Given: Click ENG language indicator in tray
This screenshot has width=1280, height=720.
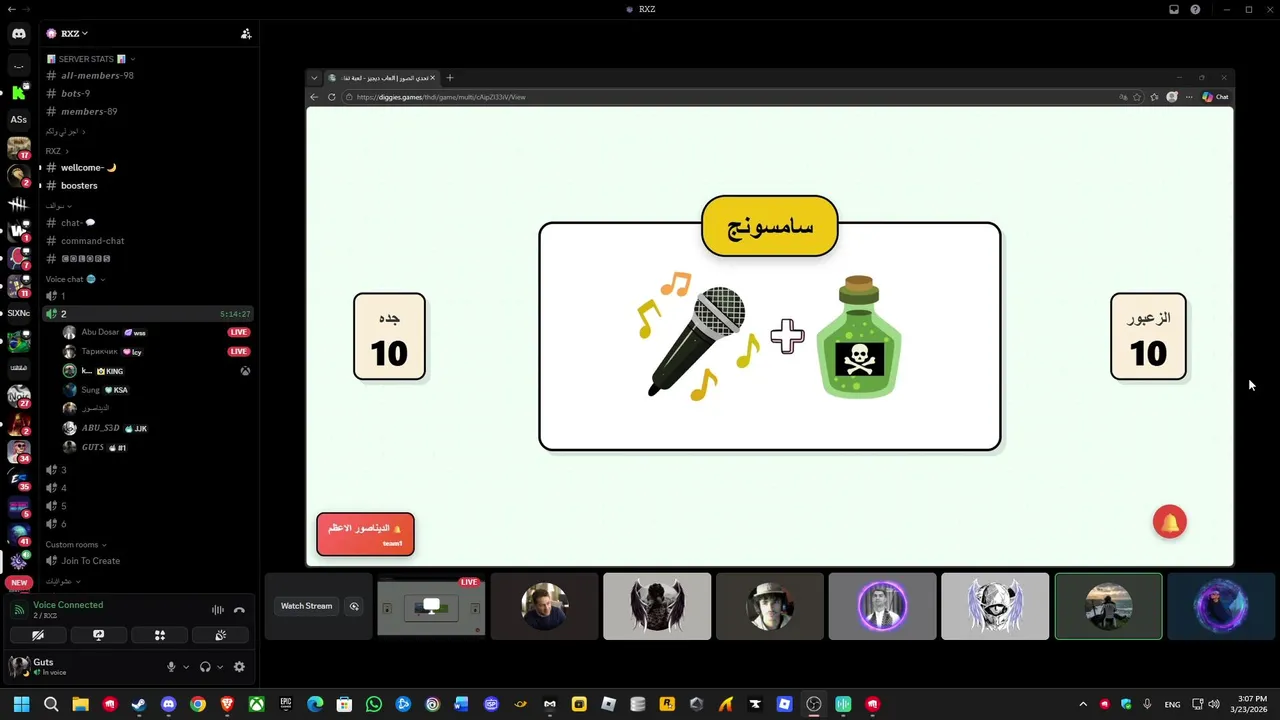Looking at the screenshot, I should (x=1172, y=704).
